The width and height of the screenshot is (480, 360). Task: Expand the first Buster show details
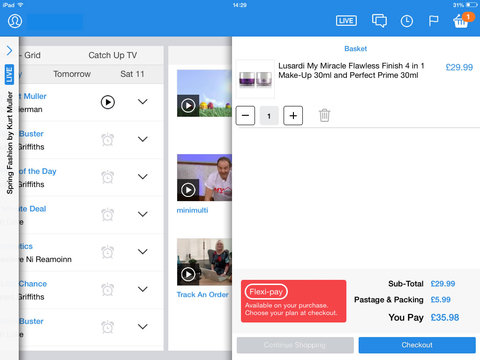pos(143,139)
